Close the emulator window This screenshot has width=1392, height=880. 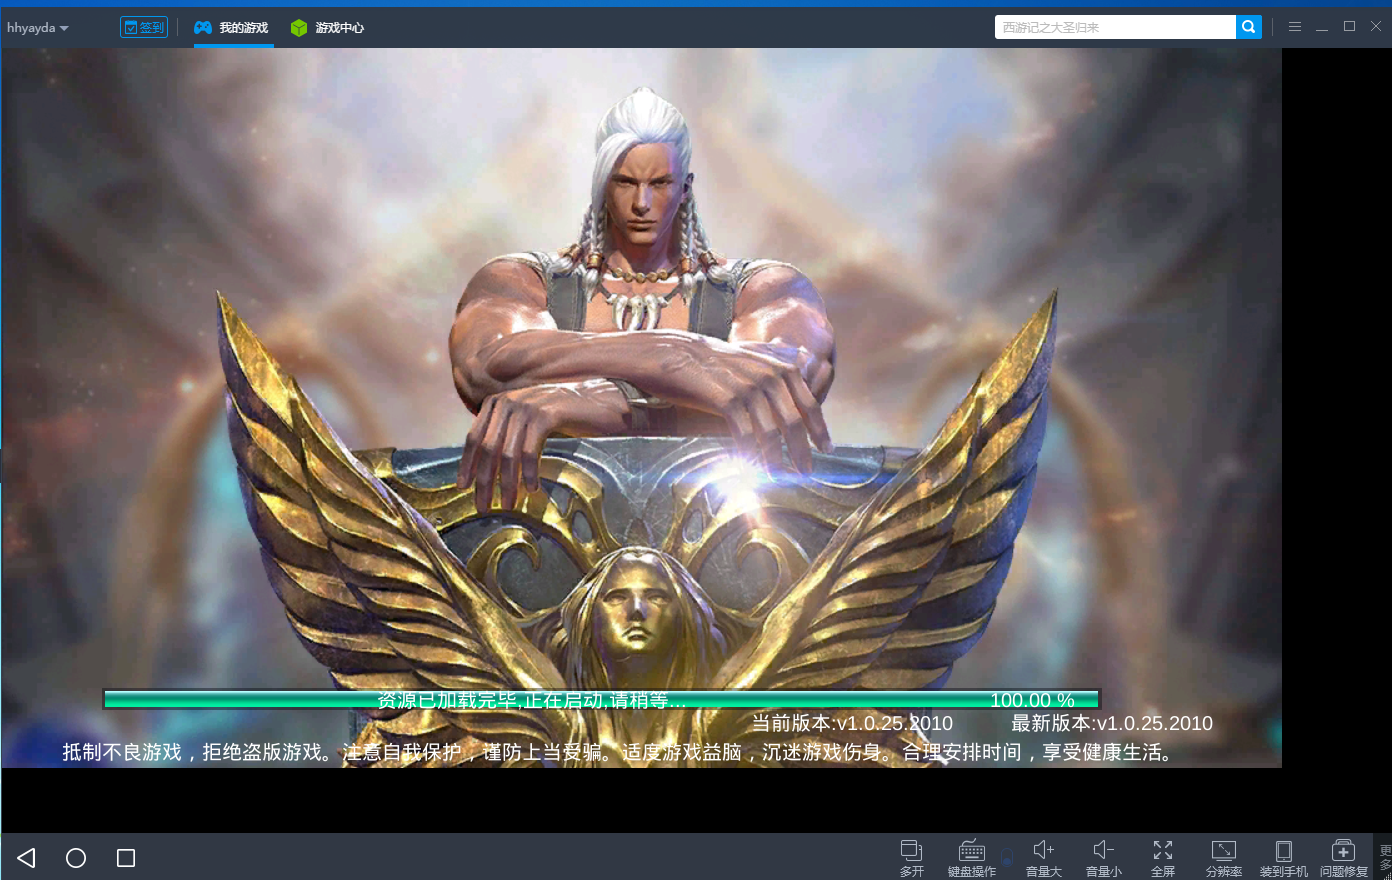point(1376,27)
